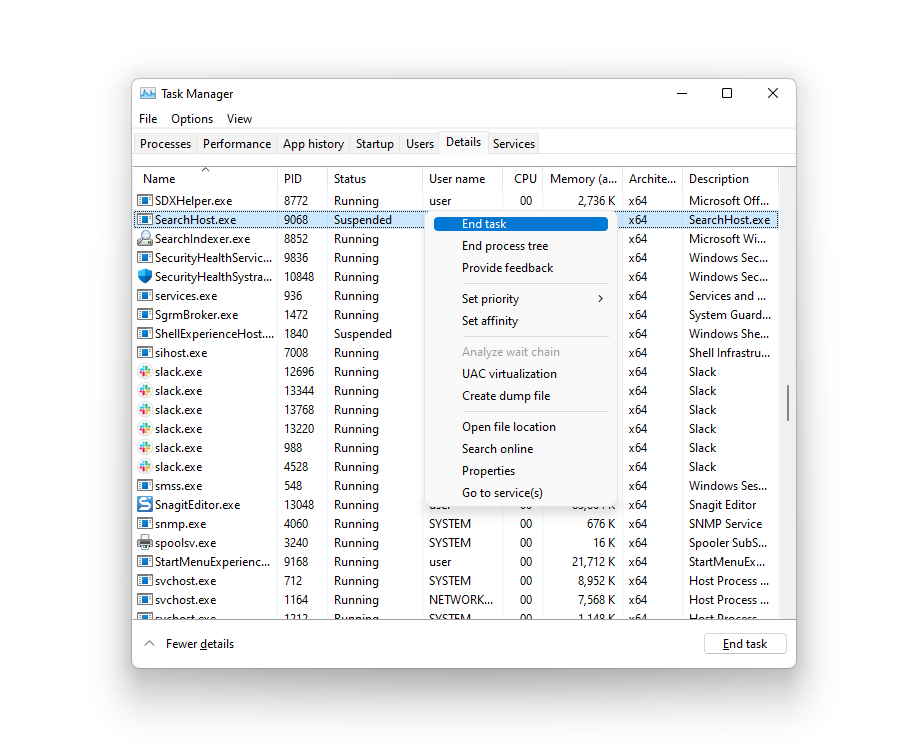Click Slack icon for PID 12696

[x=144, y=372]
